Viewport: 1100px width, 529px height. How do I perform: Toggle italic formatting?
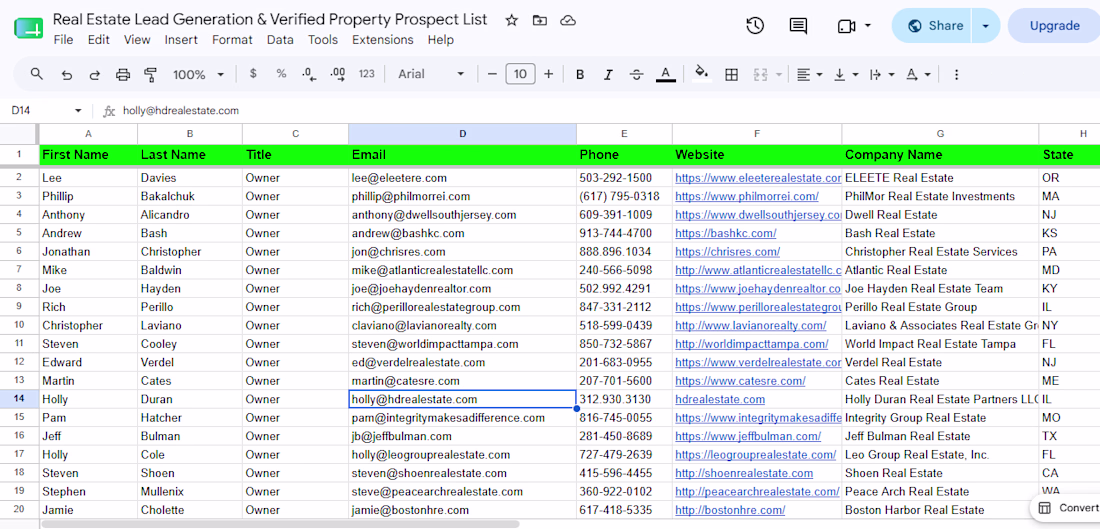(608, 74)
